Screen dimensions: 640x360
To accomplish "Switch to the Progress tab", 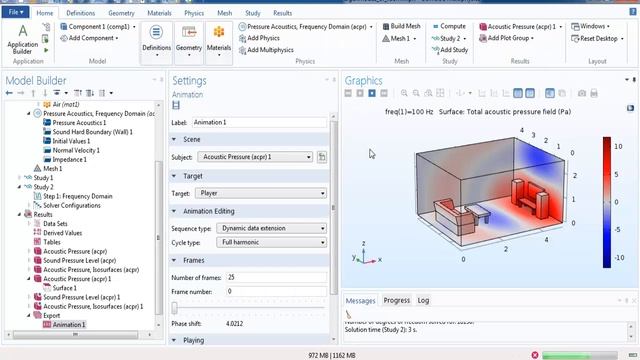I will coord(396,300).
